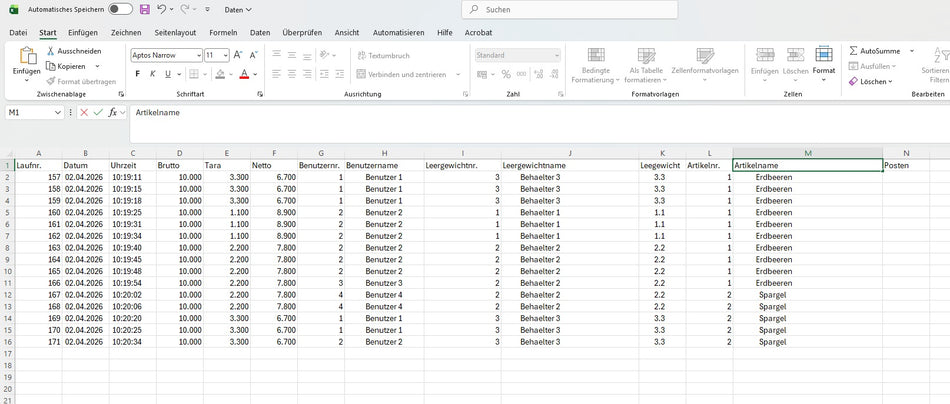
Task: Open the Seitenlayout ribbon tab
Action: click(x=175, y=32)
